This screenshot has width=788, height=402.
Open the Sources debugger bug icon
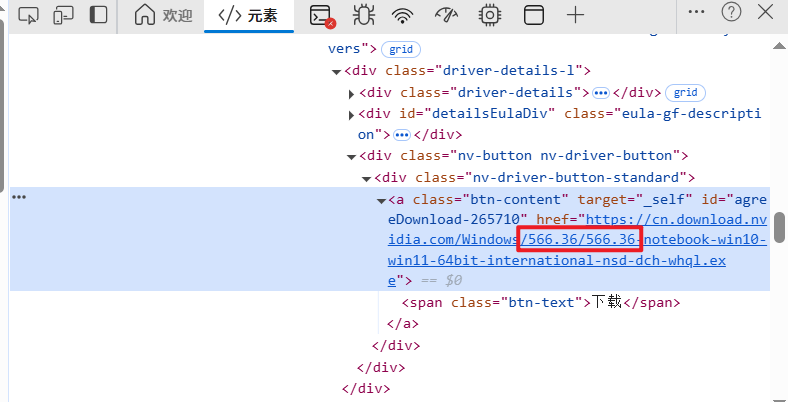pyautogui.click(x=364, y=15)
